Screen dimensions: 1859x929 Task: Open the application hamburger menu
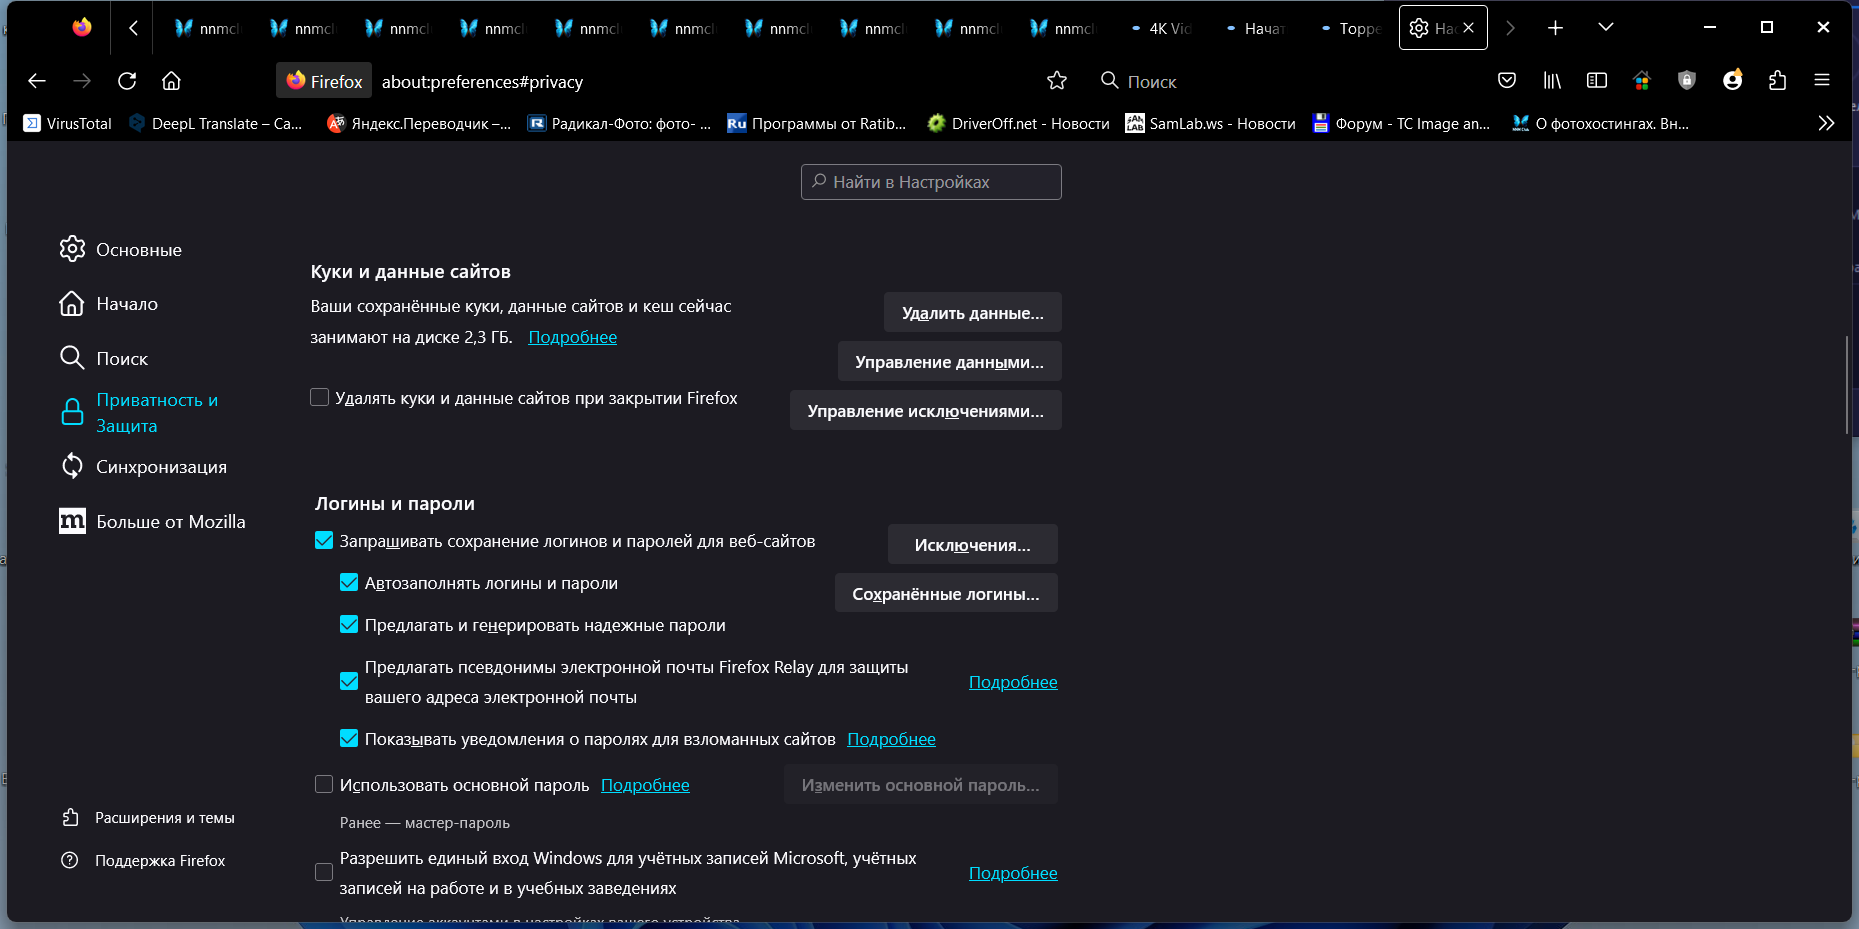coord(1822,81)
